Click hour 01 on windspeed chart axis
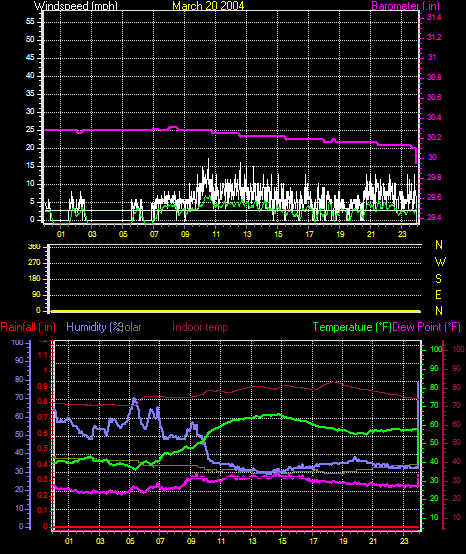 [61, 234]
